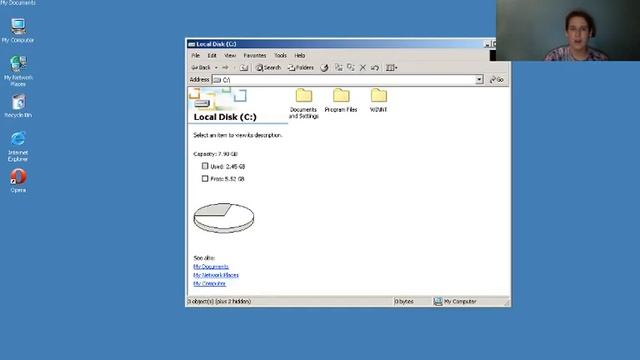Click the '3 object(s)' status bar text
The image size is (640, 360).
pyautogui.click(x=219, y=301)
